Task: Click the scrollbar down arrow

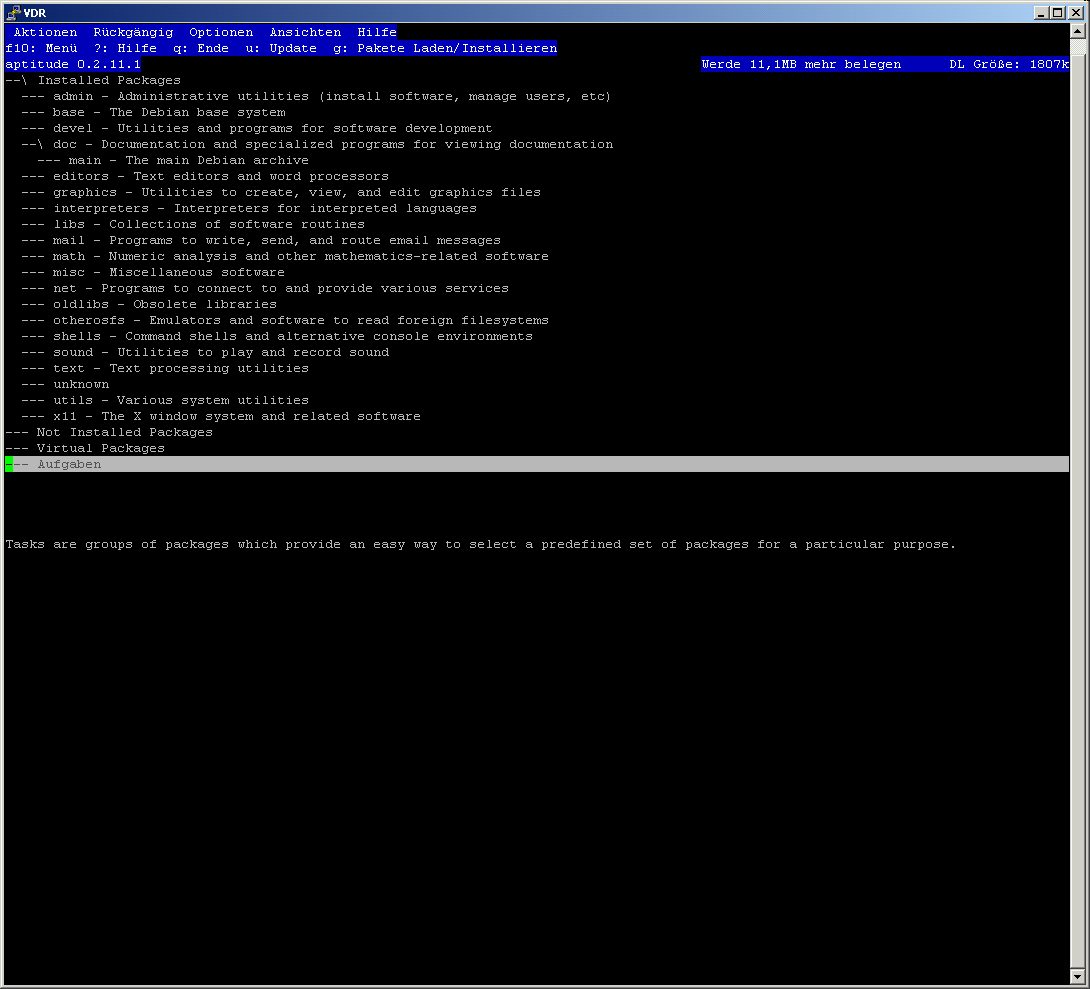Action: (x=1078, y=976)
